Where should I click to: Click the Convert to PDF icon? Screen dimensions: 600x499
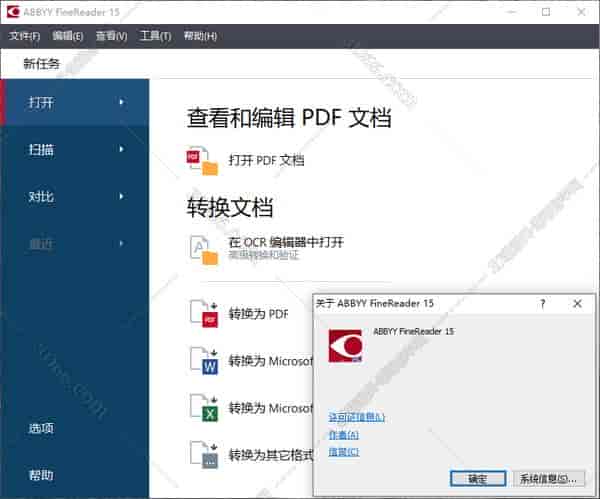coord(203,313)
